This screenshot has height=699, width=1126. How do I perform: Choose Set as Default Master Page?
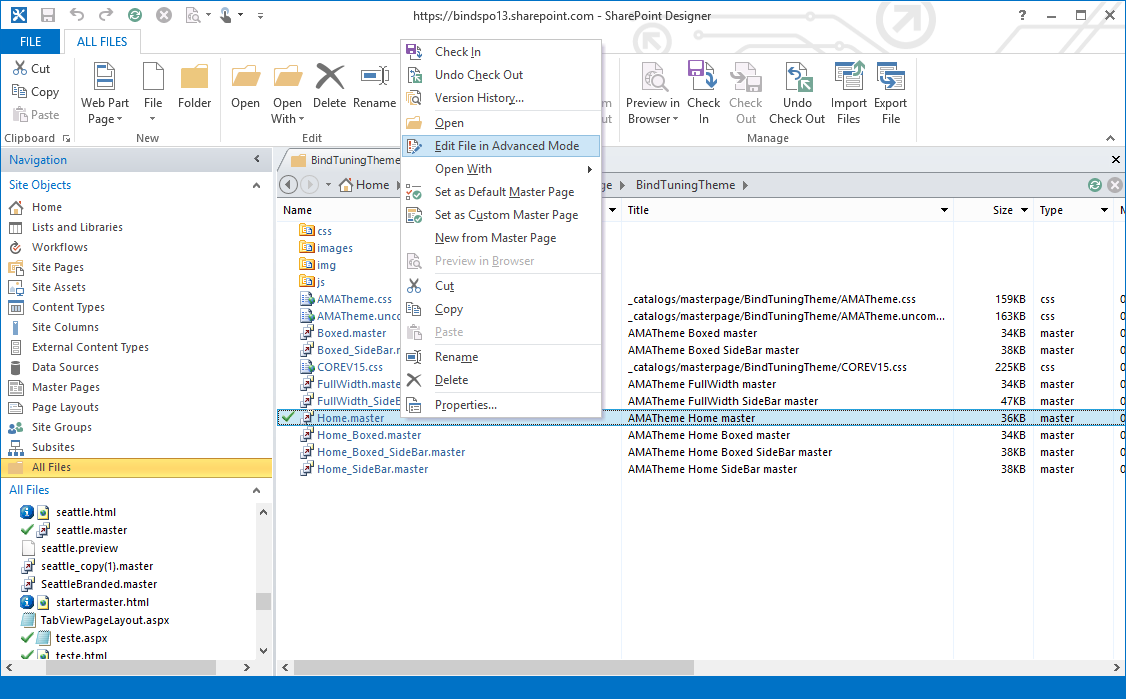tap(501, 192)
